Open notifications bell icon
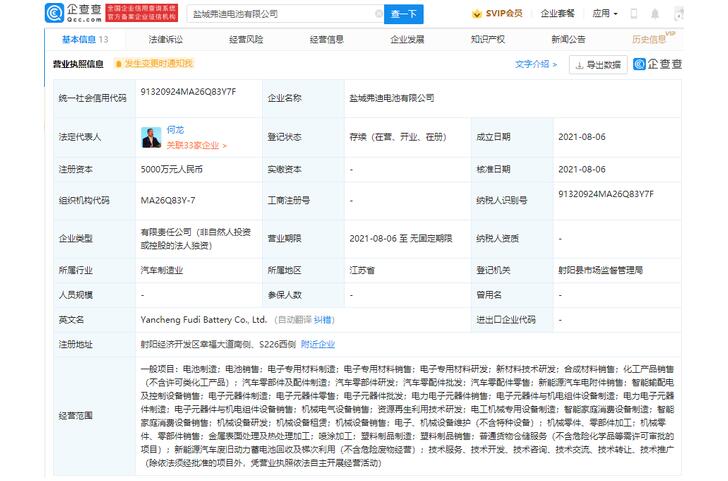This screenshot has height=481, width=728. pos(655,13)
